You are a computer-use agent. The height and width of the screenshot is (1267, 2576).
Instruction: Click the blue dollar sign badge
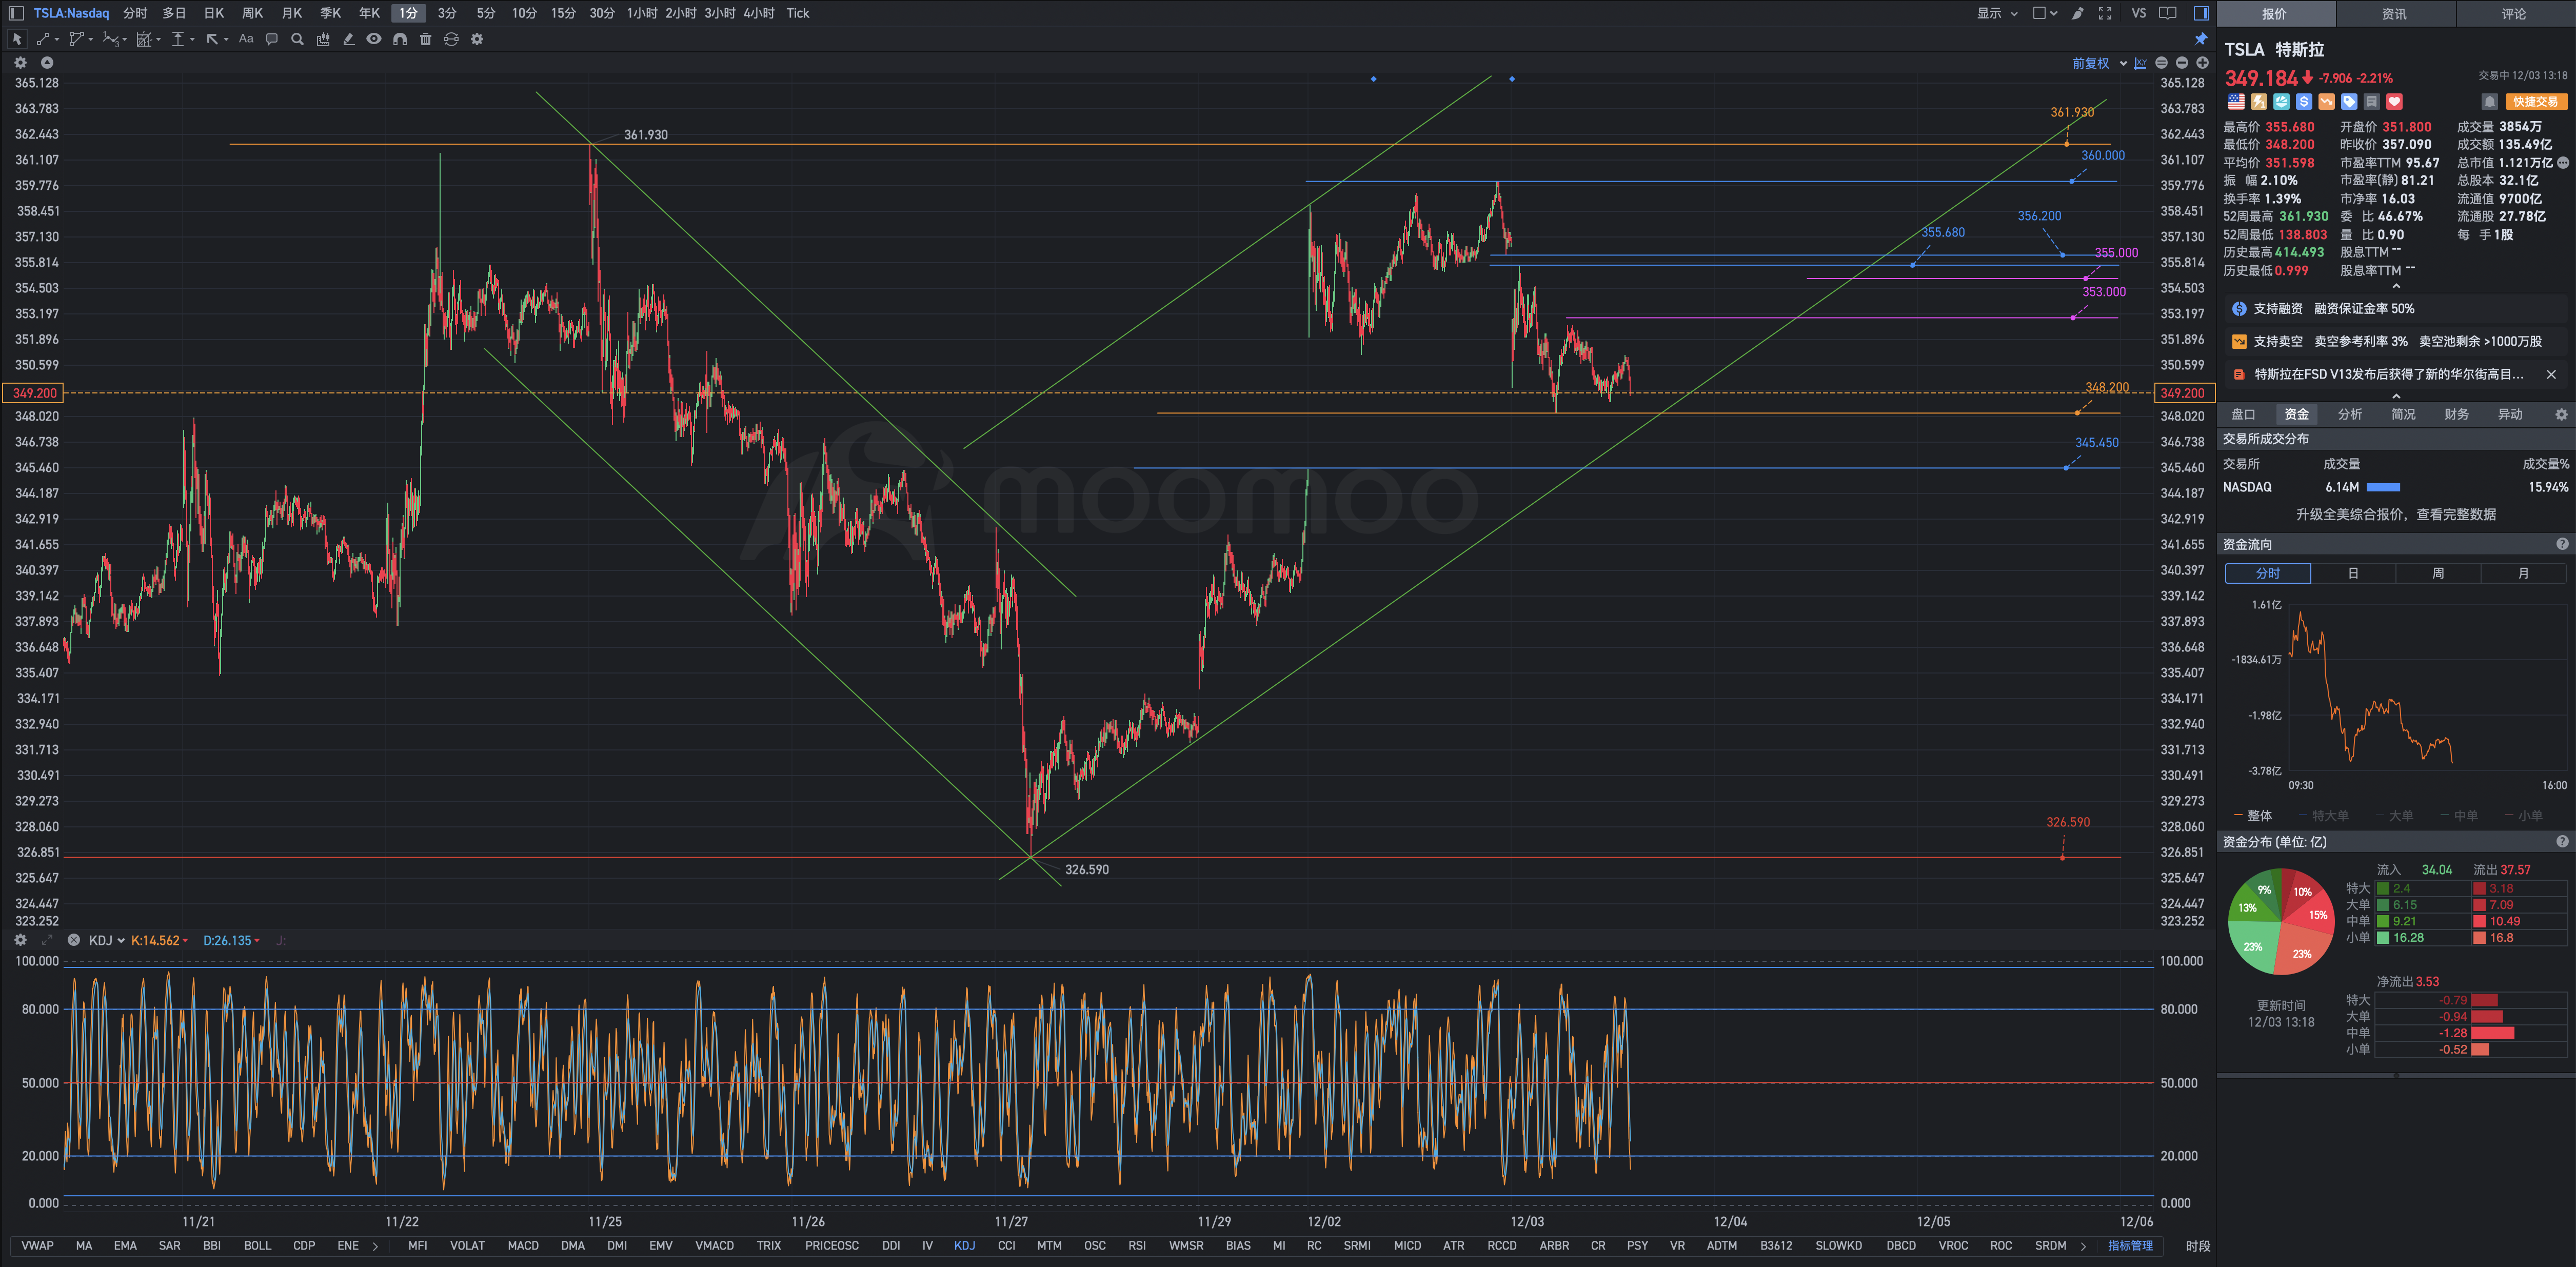pyautogui.click(x=2304, y=102)
